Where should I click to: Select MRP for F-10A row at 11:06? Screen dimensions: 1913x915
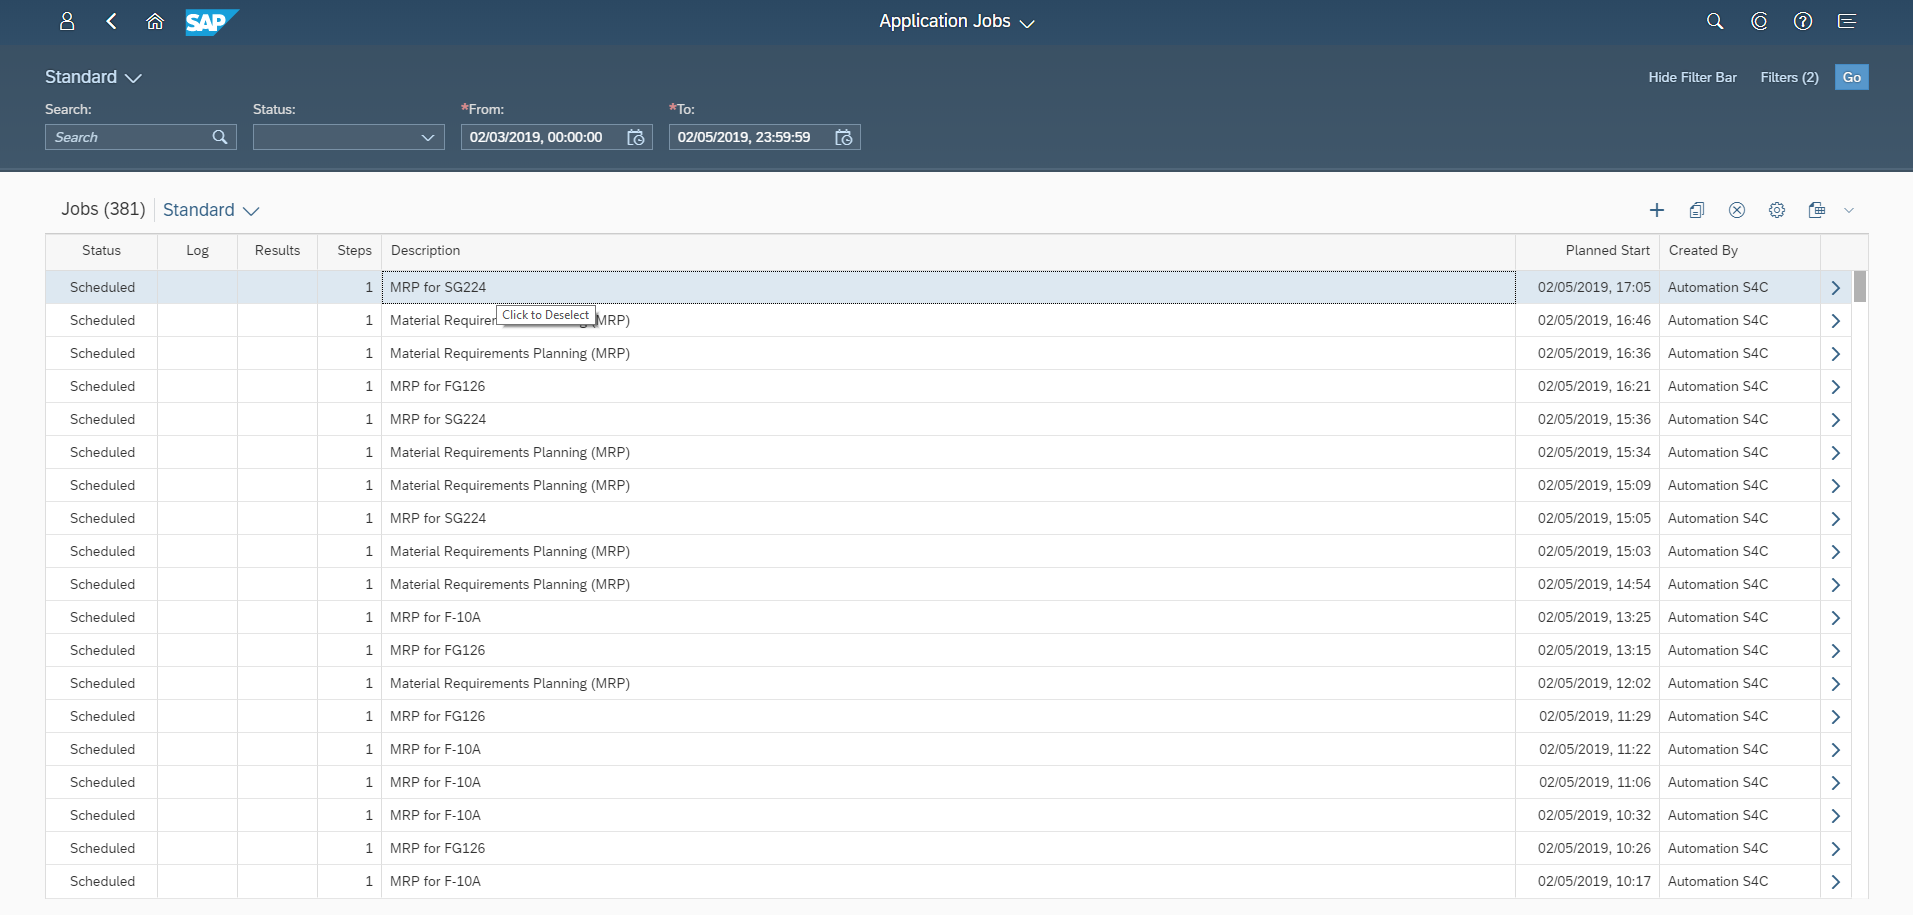pyautogui.click(x=948, y=782)
